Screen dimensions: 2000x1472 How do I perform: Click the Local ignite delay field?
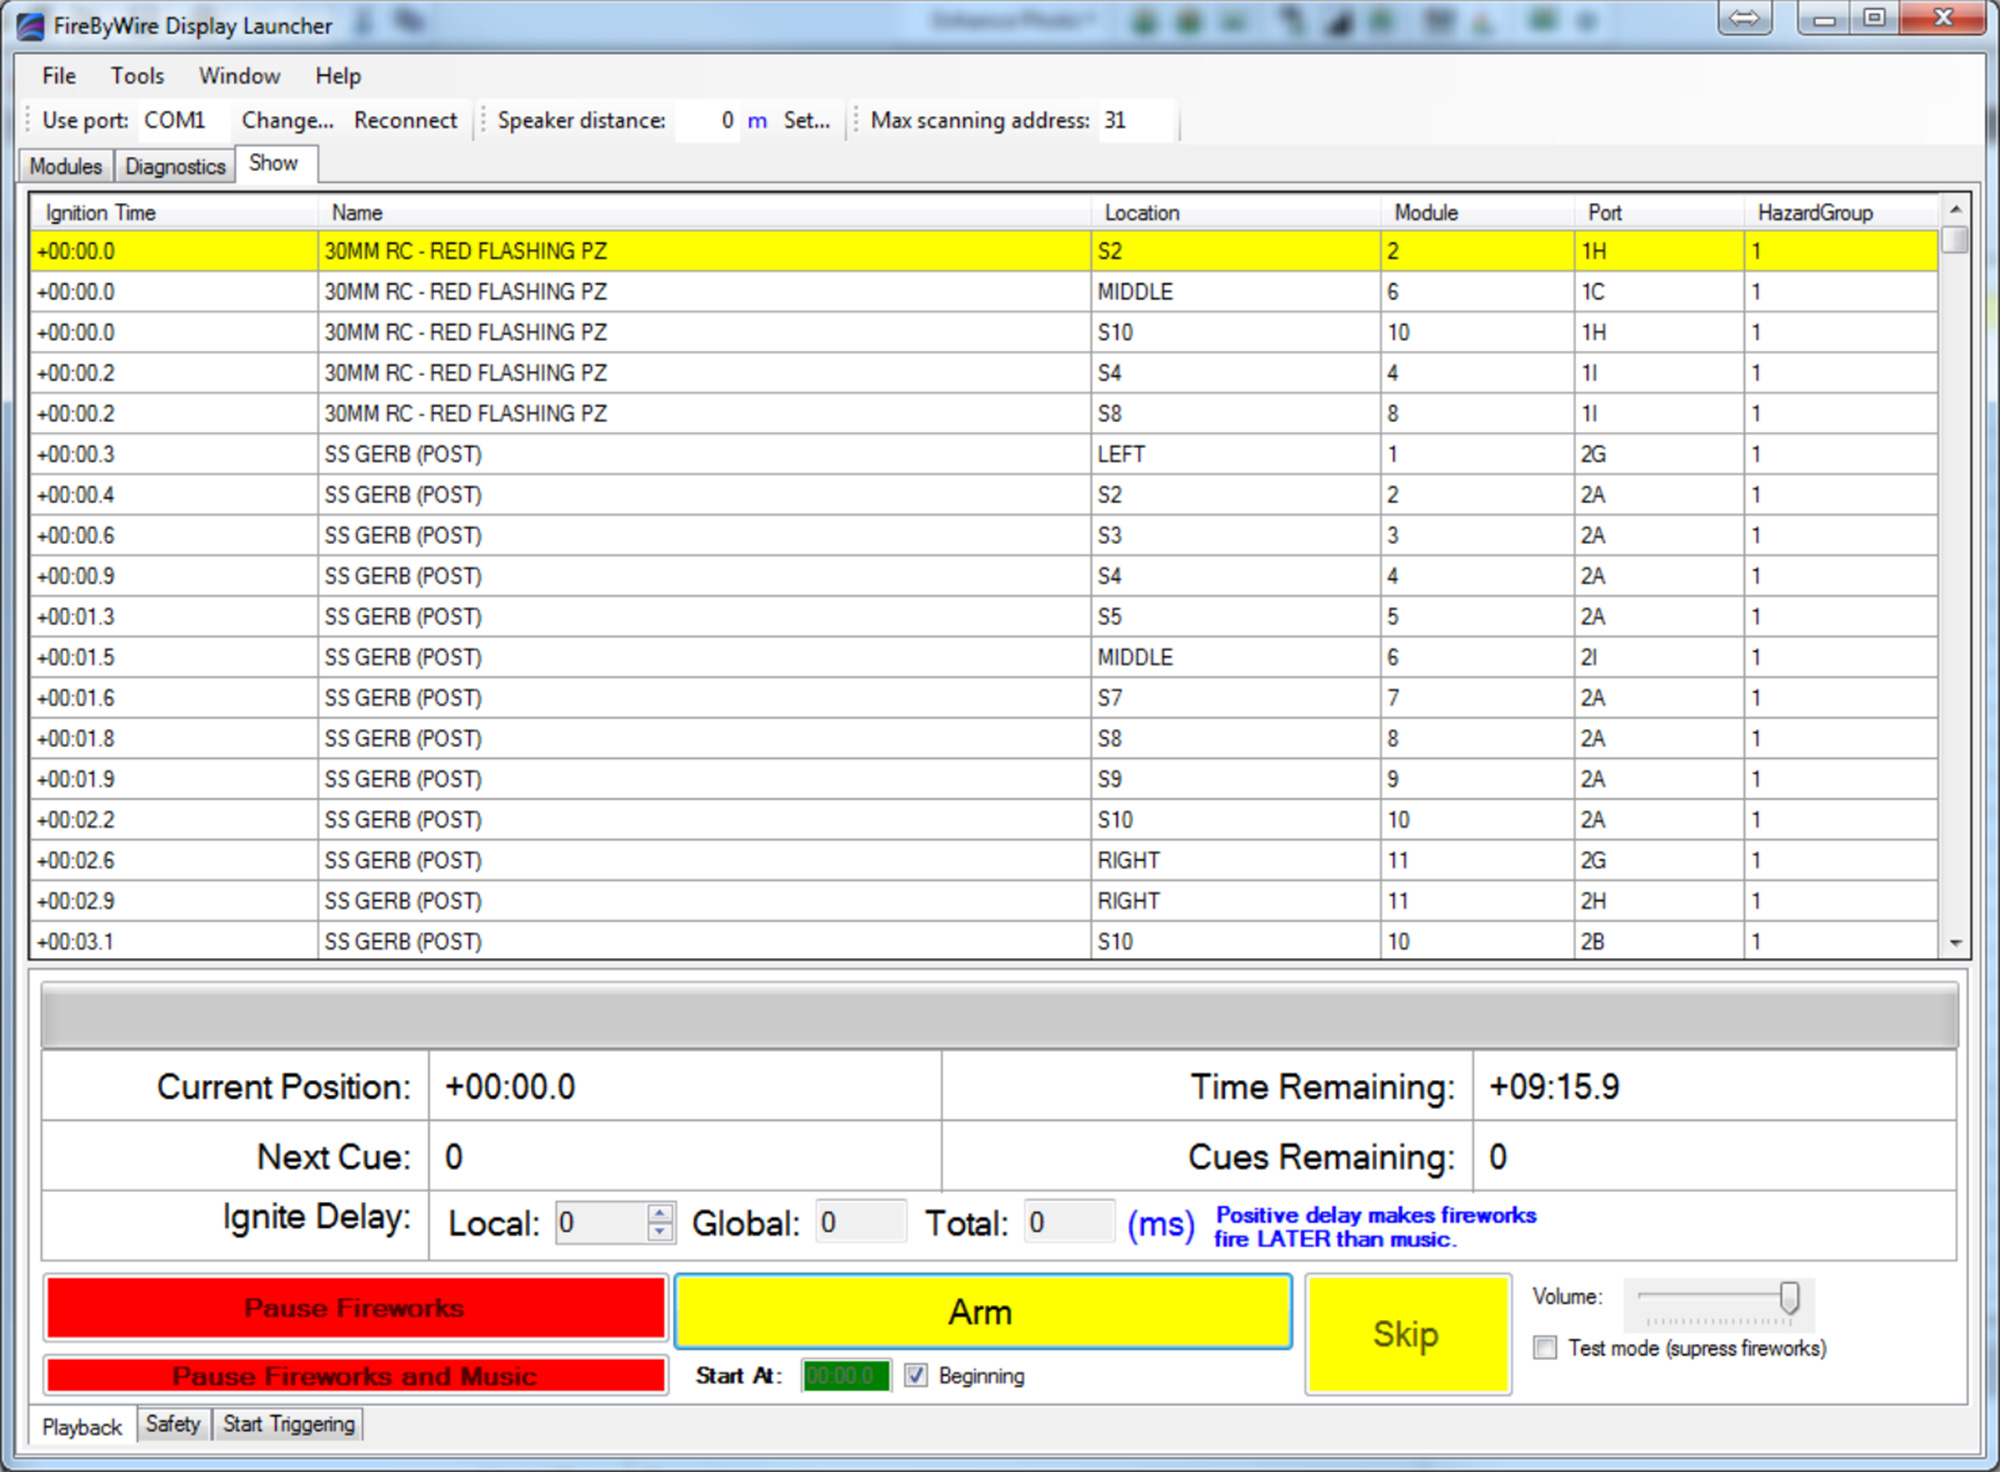[x=601, y=1222]
